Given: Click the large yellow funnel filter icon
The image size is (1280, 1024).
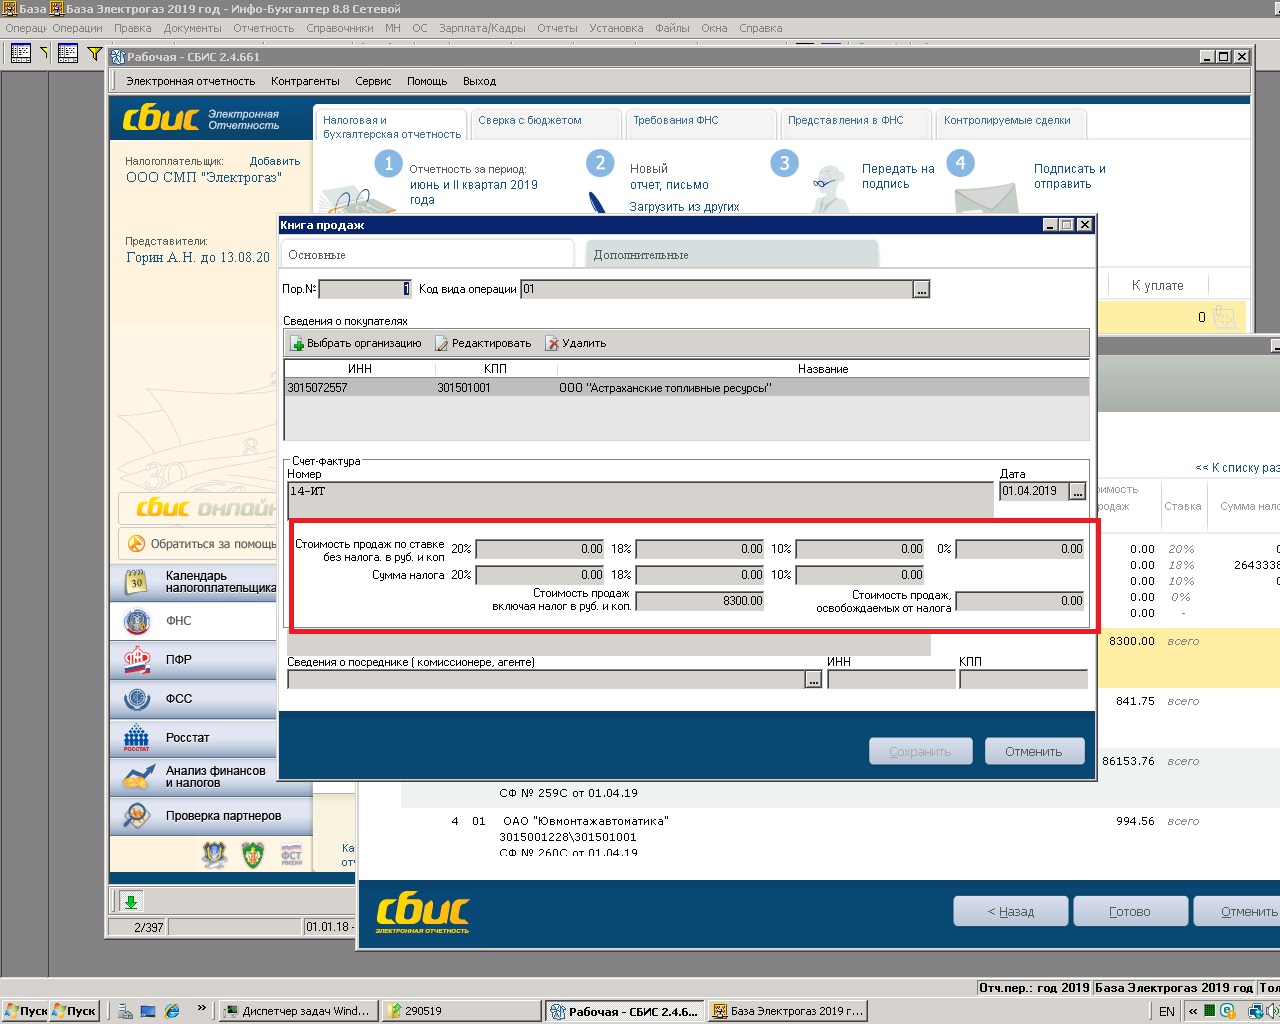Looking at the screenshot, I should pyautogui.click(x=94, y=53).
